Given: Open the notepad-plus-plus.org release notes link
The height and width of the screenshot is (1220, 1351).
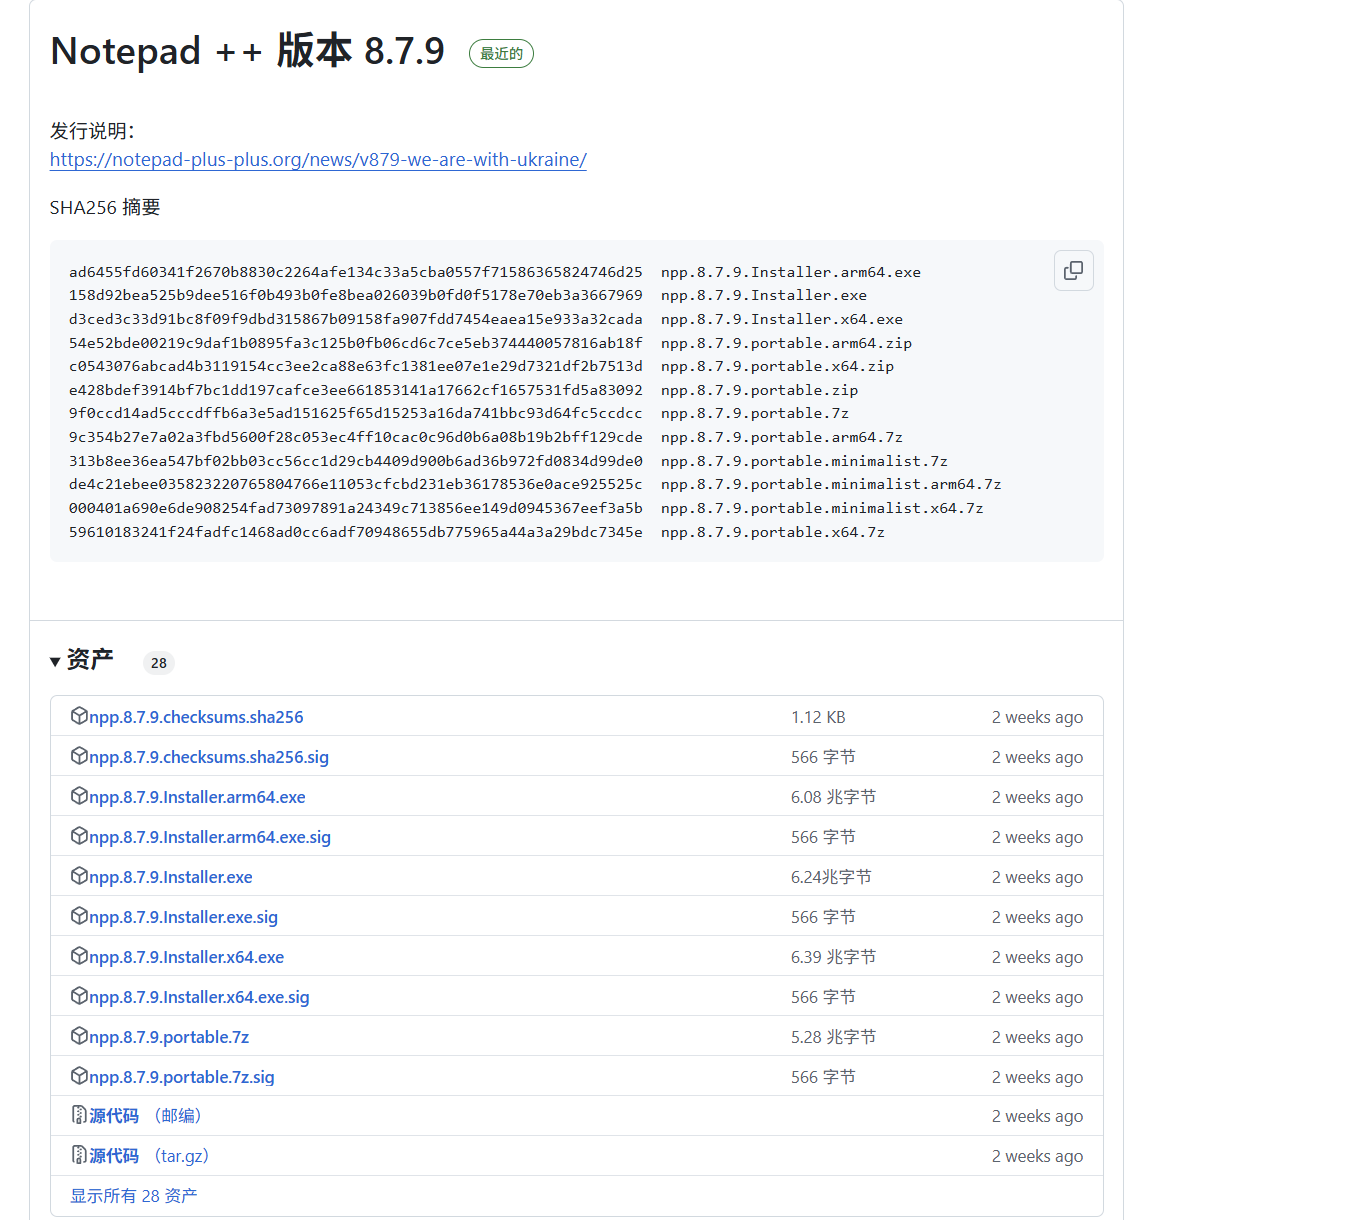Looking at the screenshot, I should pyautogui.click(x=318, y=159).
